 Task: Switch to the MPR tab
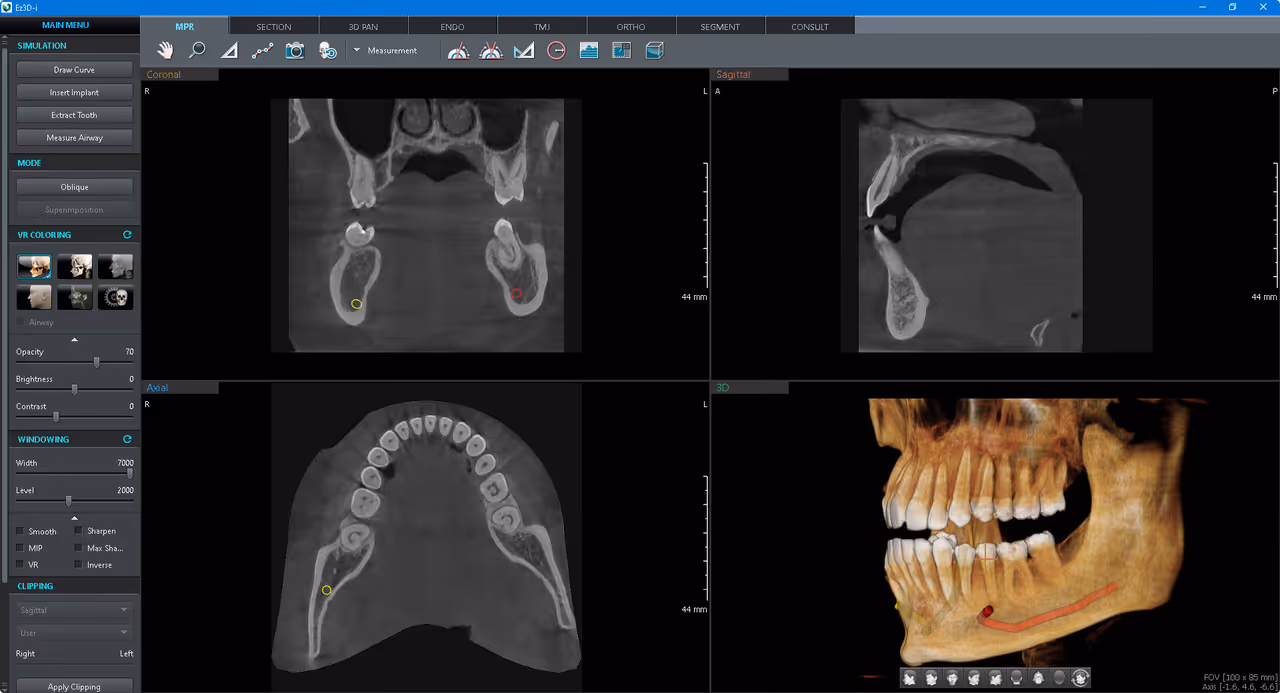pyautogui.click(x=184, y=26)
